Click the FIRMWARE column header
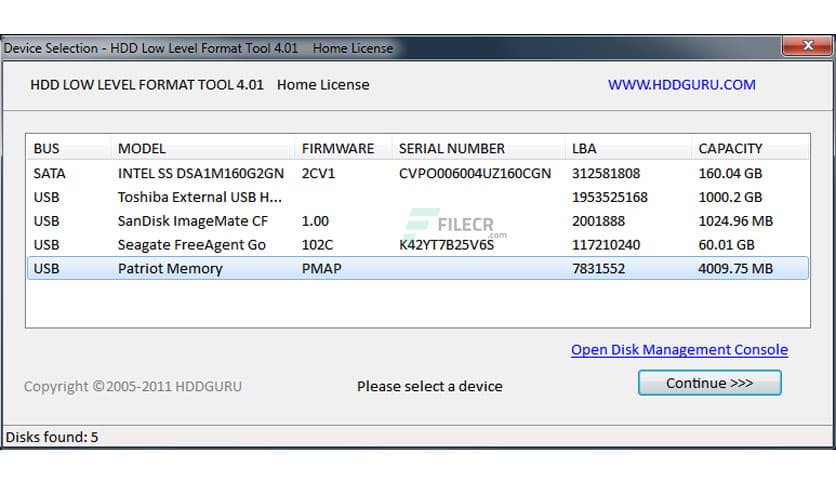836x484 pixels. (343, 148)
